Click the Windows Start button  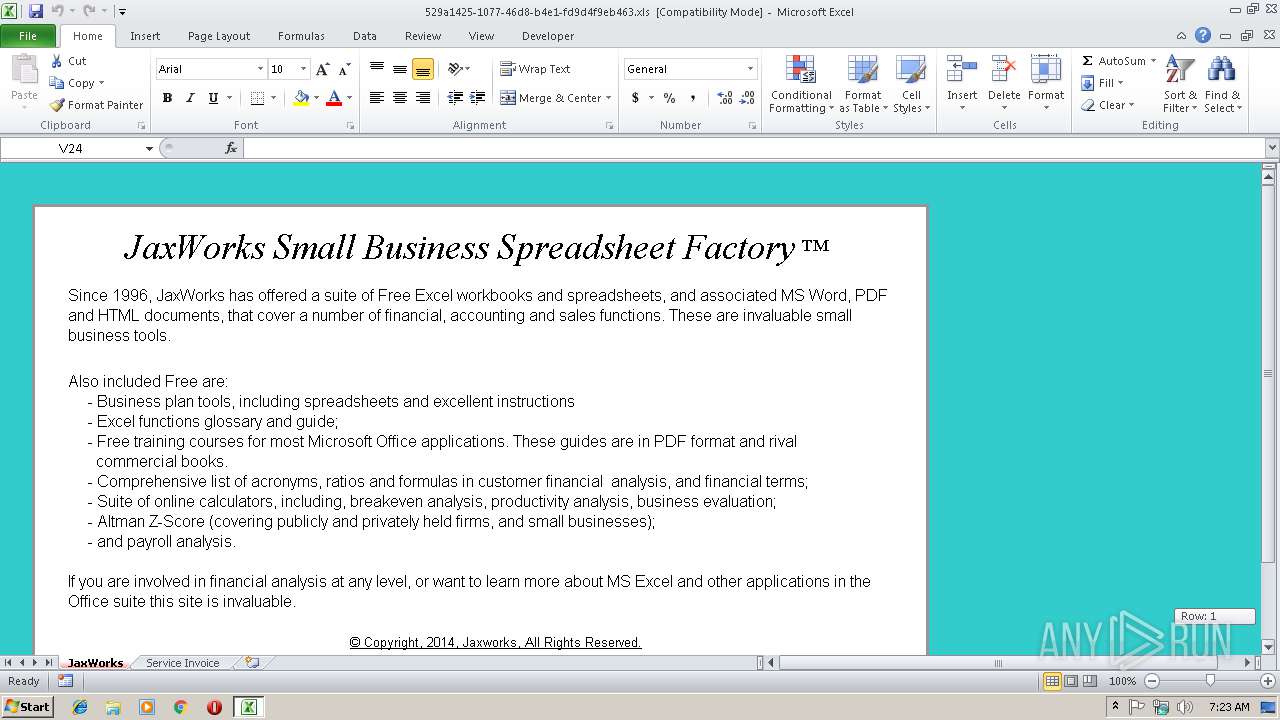click(27, 706)
